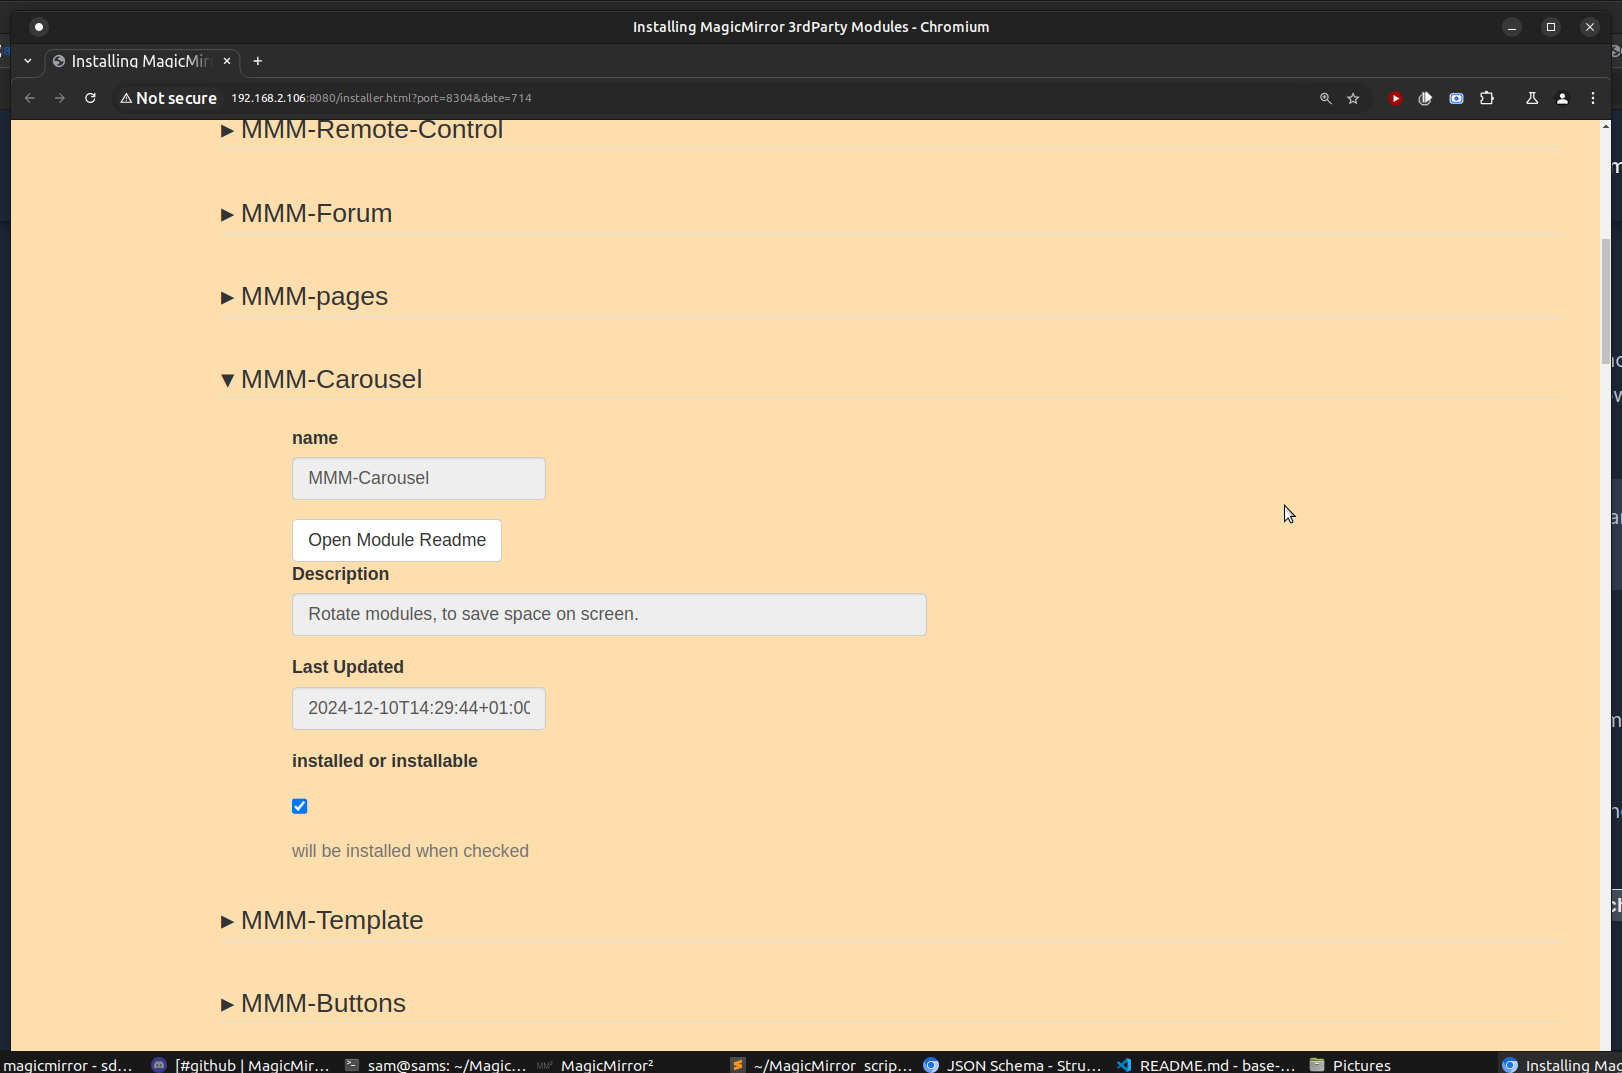Click the page vertical scrollbar thumb

[x=1606, y=300]
